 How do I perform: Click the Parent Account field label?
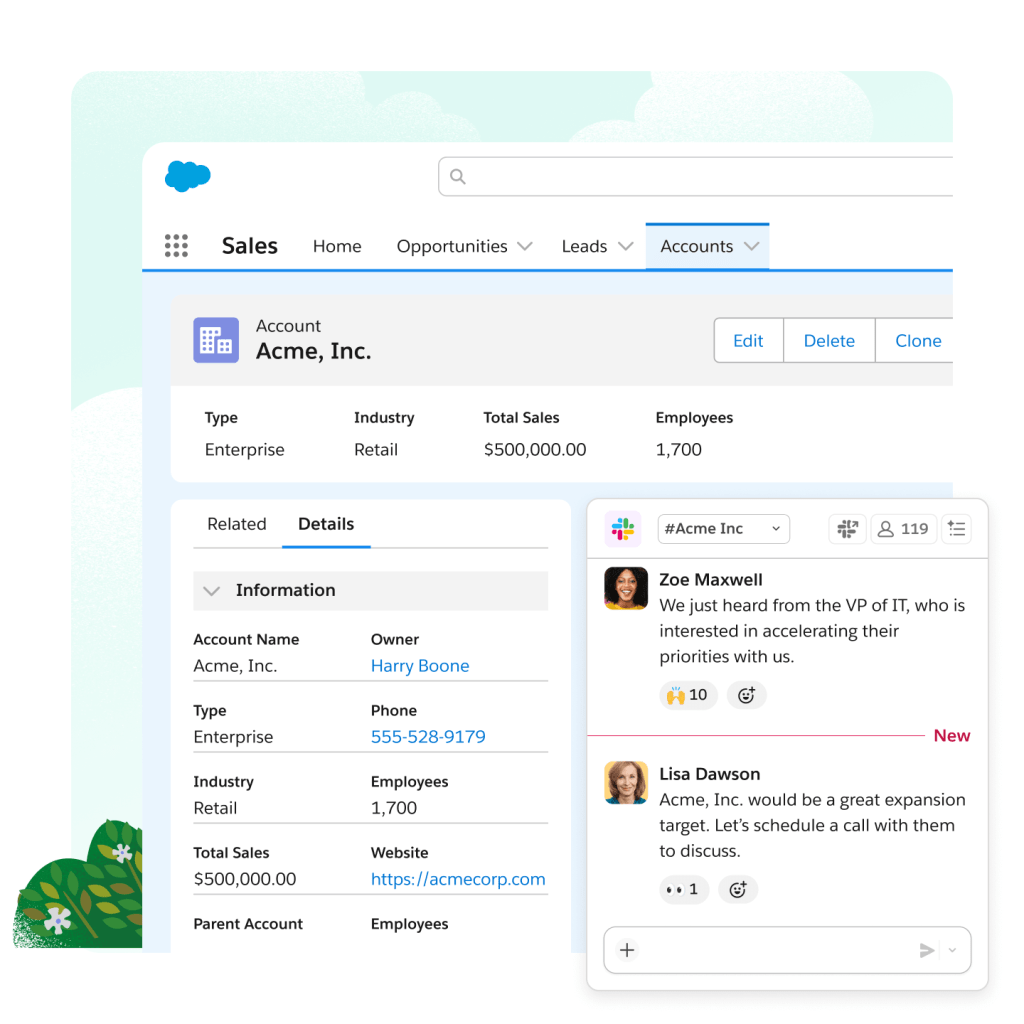point(248,924)
